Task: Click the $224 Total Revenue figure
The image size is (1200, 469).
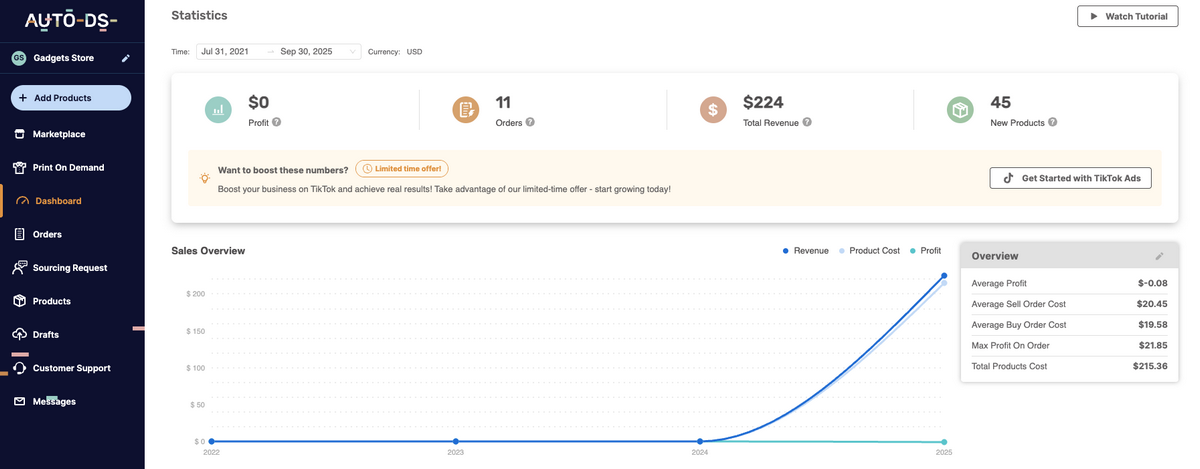Action: pos(763,102)
